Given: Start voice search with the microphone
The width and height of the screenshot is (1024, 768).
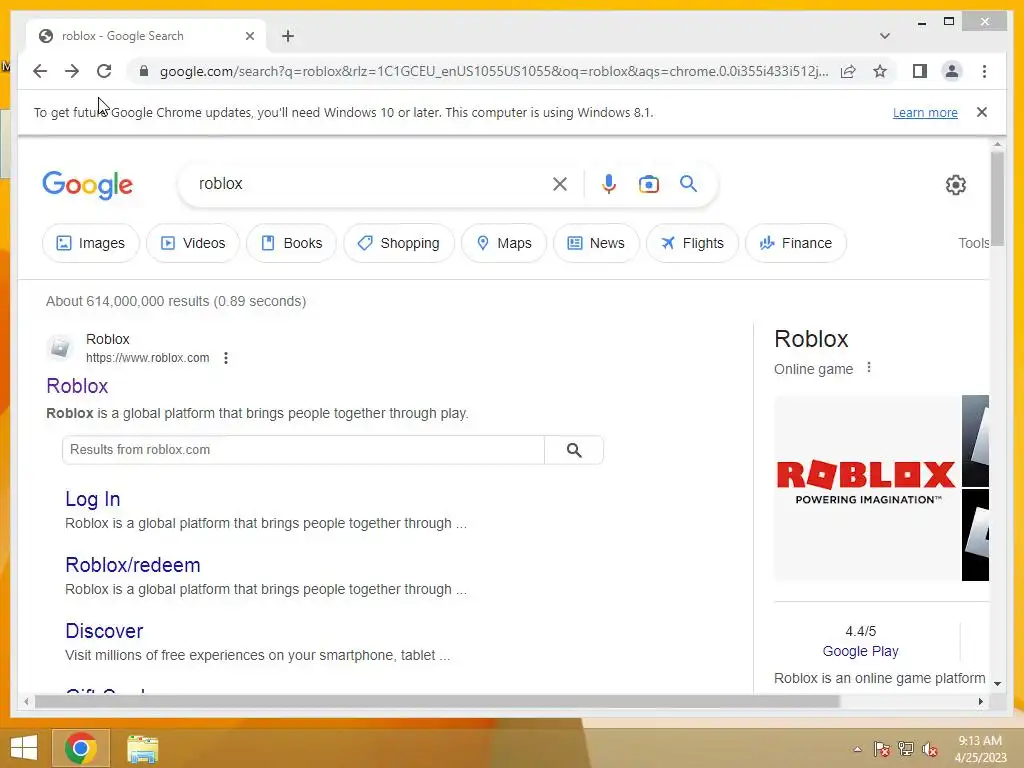Looking at the screenshot, I should (609, 184).
